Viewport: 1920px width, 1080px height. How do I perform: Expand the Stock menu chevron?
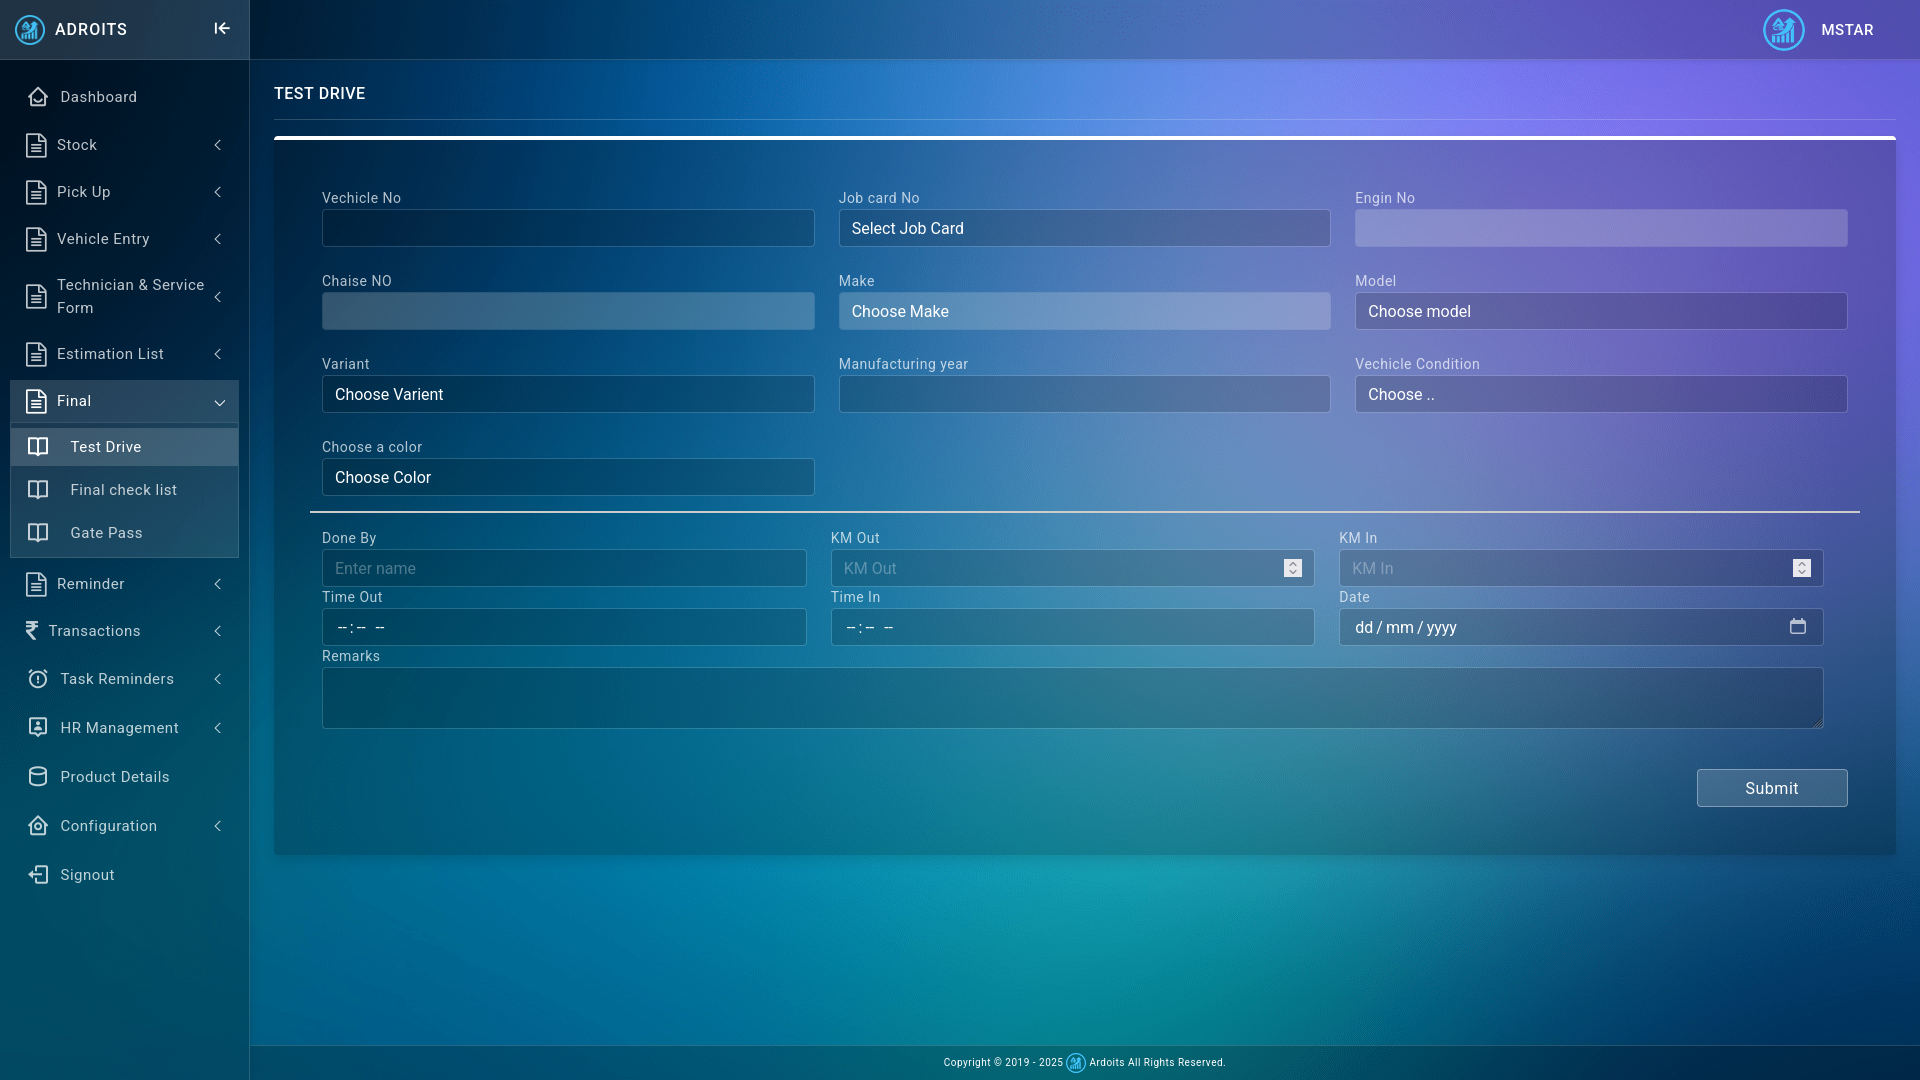coord(218,145)
